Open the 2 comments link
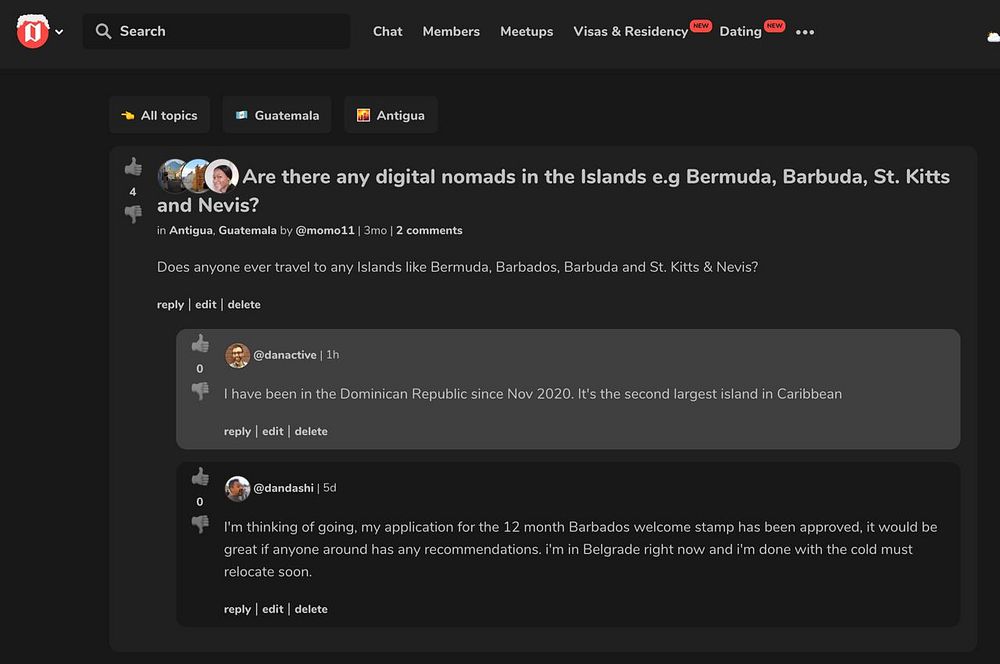Image resolution: width=1000 pixels, height=664 pixels. coord(429,230)
